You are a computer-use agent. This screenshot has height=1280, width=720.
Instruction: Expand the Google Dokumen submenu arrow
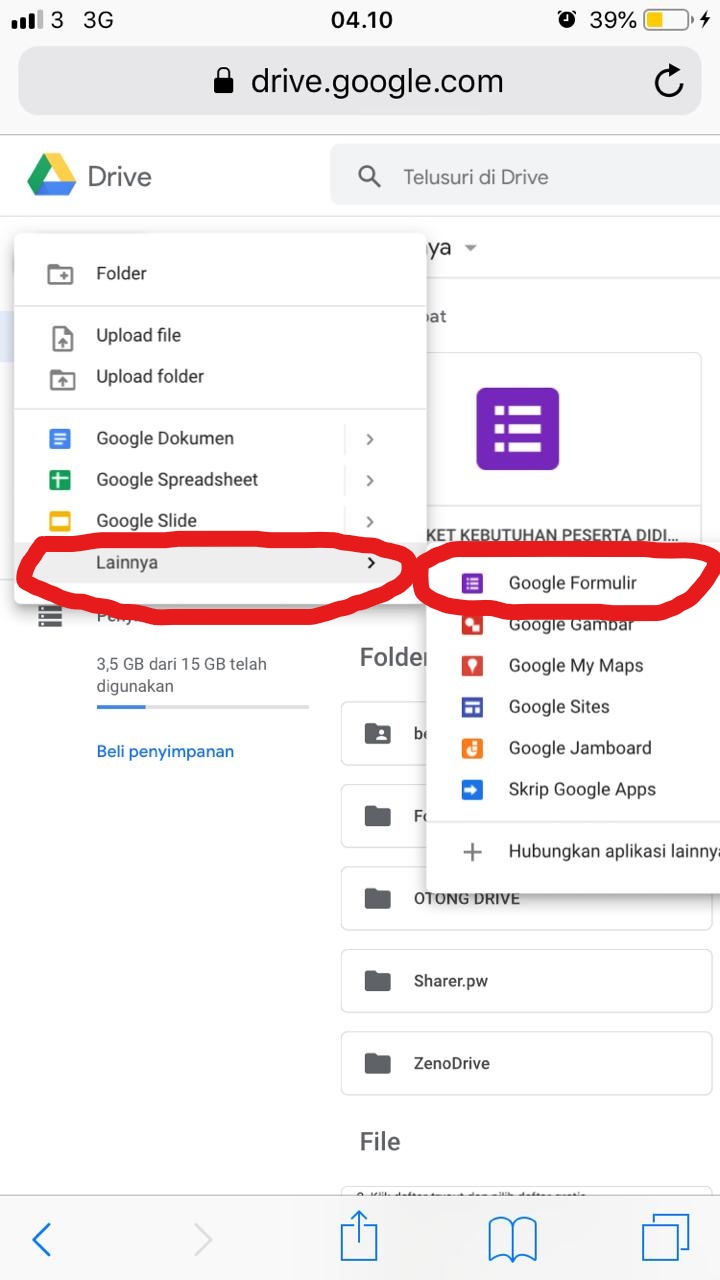[x=370, y=439]
